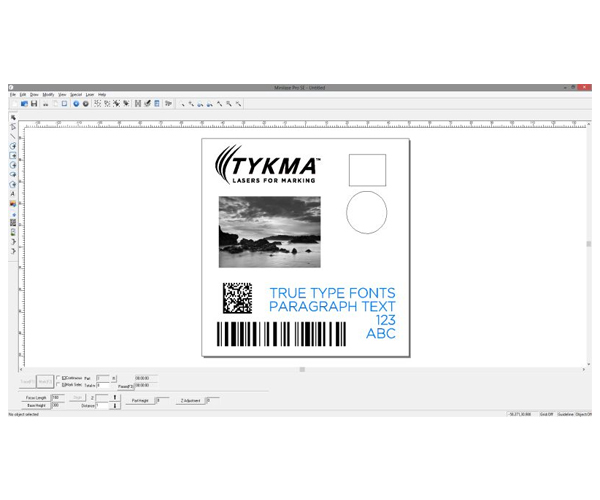Click the Part Height button
The width and height of the screenshot is (600, 500).
(x=139, y=401)
